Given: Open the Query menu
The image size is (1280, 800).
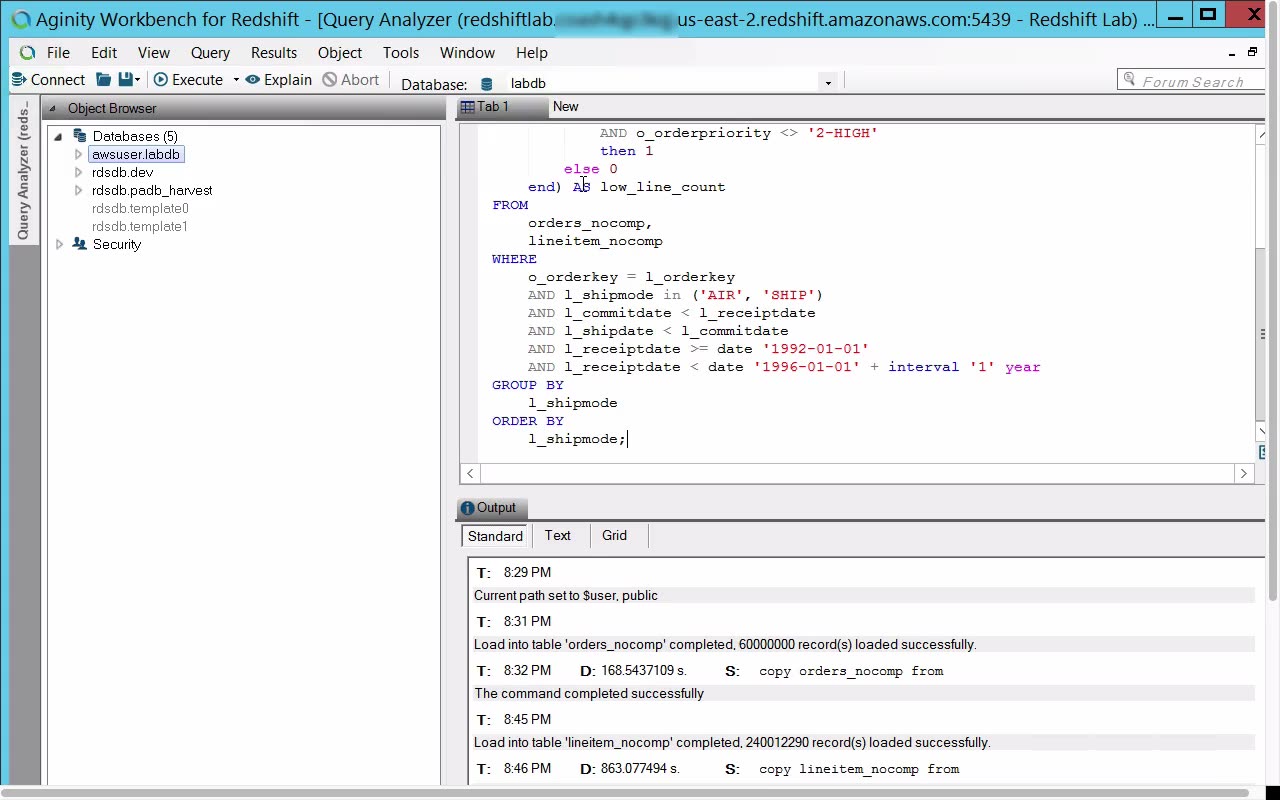Looking at the screenshot, I should pyautogui.click(x=210, y=53).
